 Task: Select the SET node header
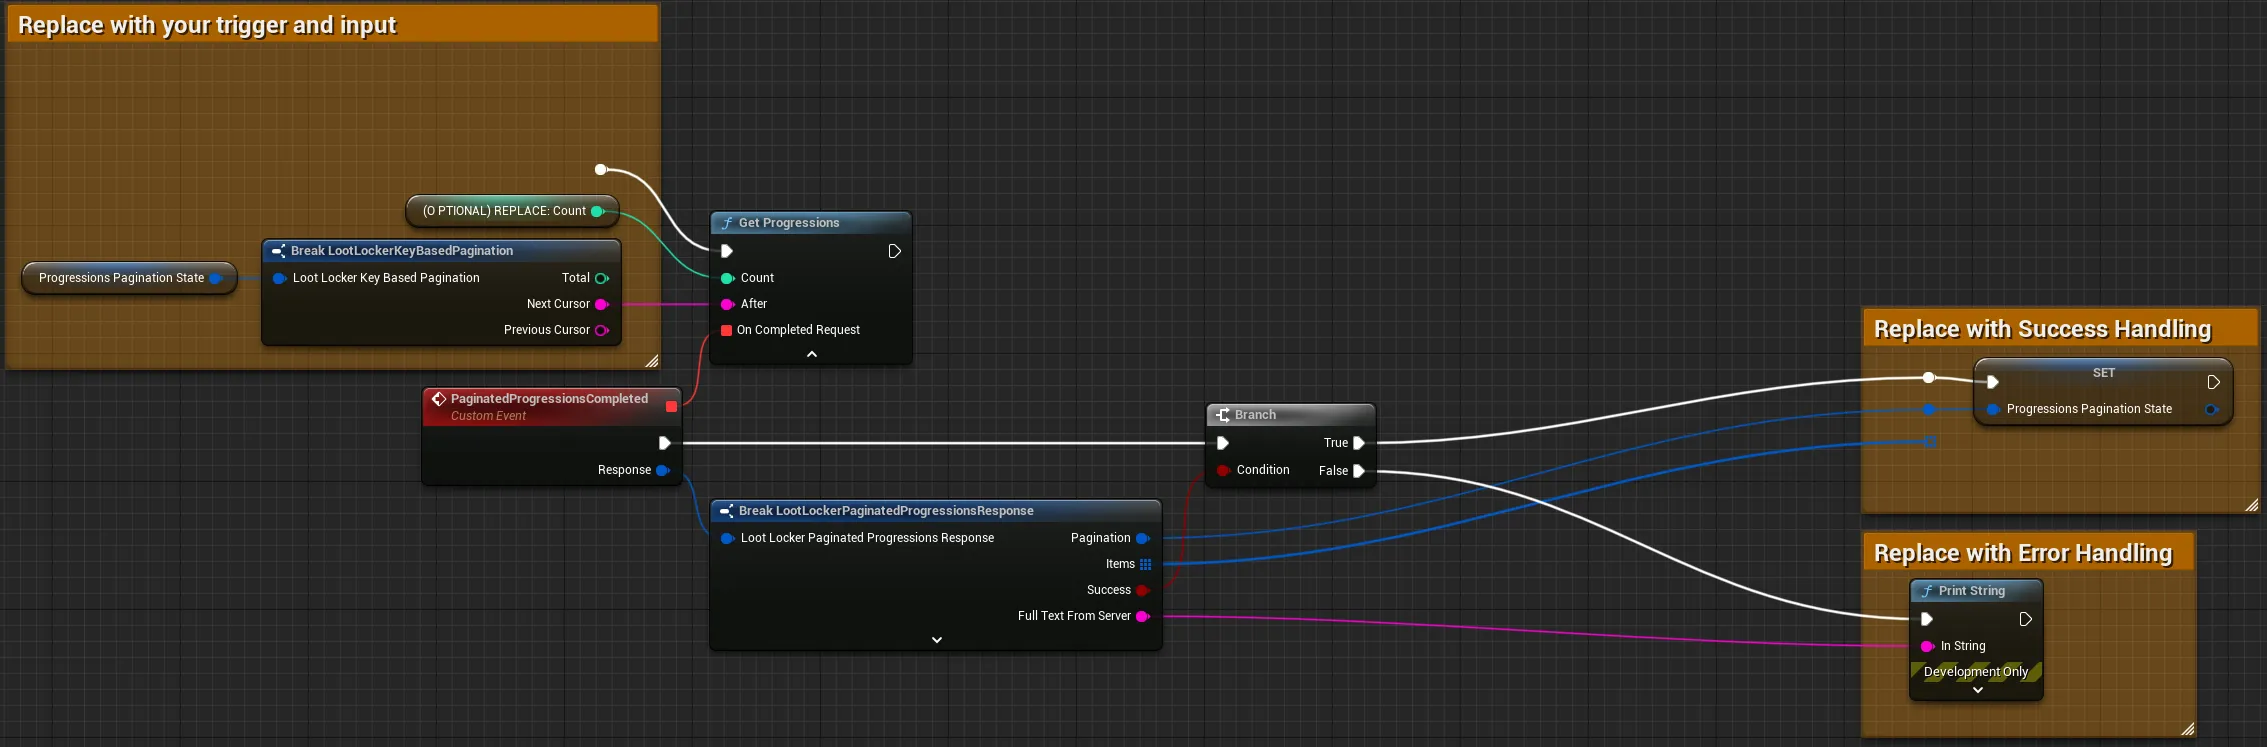pos(2104,373)
